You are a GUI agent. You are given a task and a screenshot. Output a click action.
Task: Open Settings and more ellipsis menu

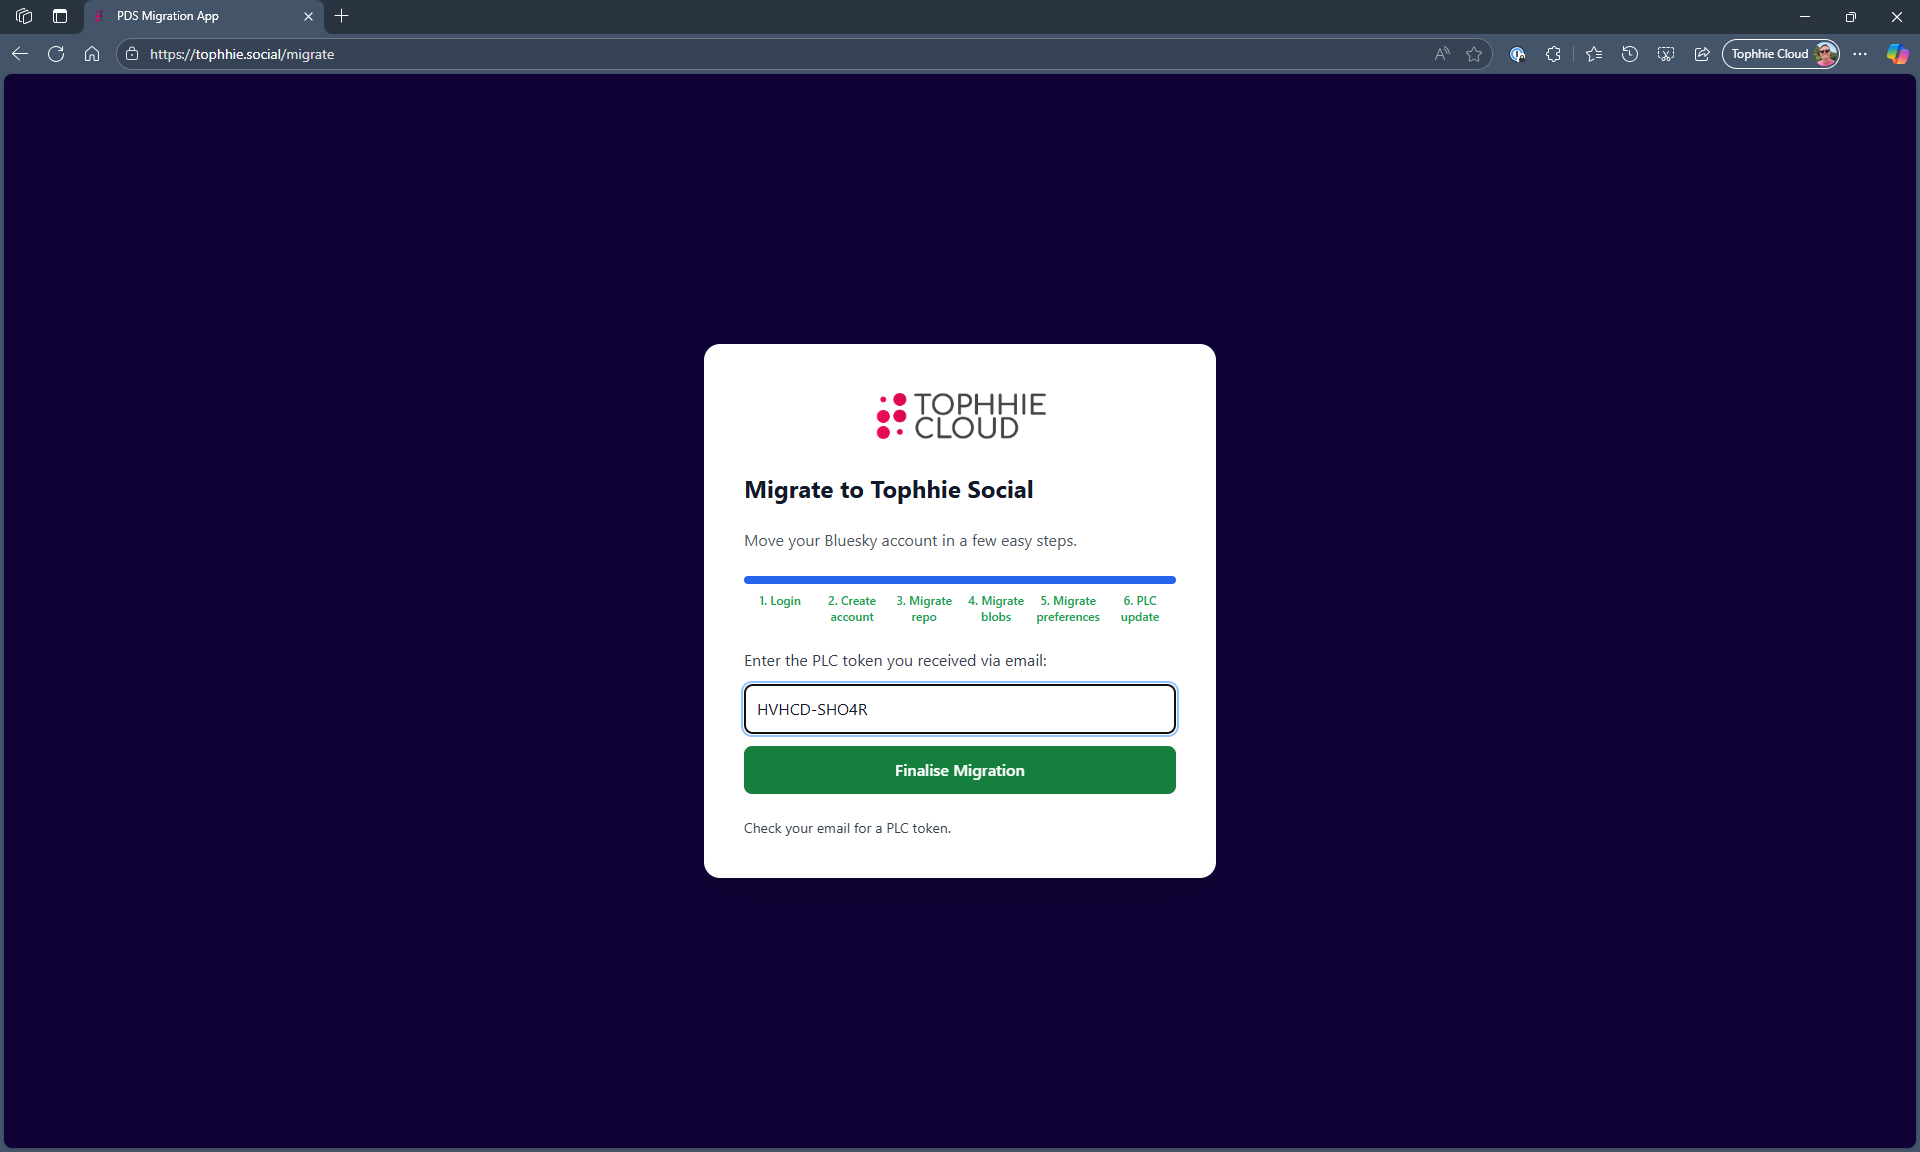1860,54
